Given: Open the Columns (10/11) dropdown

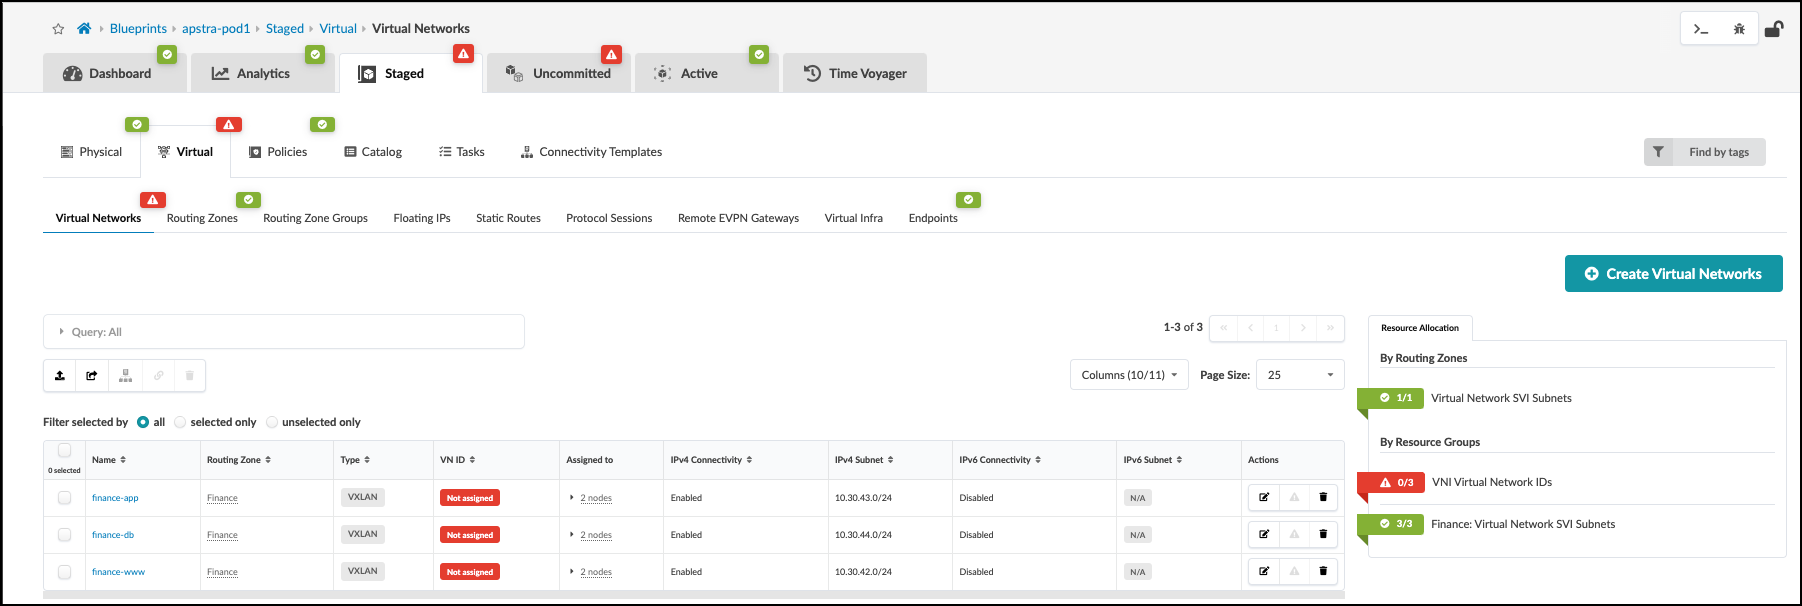Looking at the screenshot, I should 1128,375.
